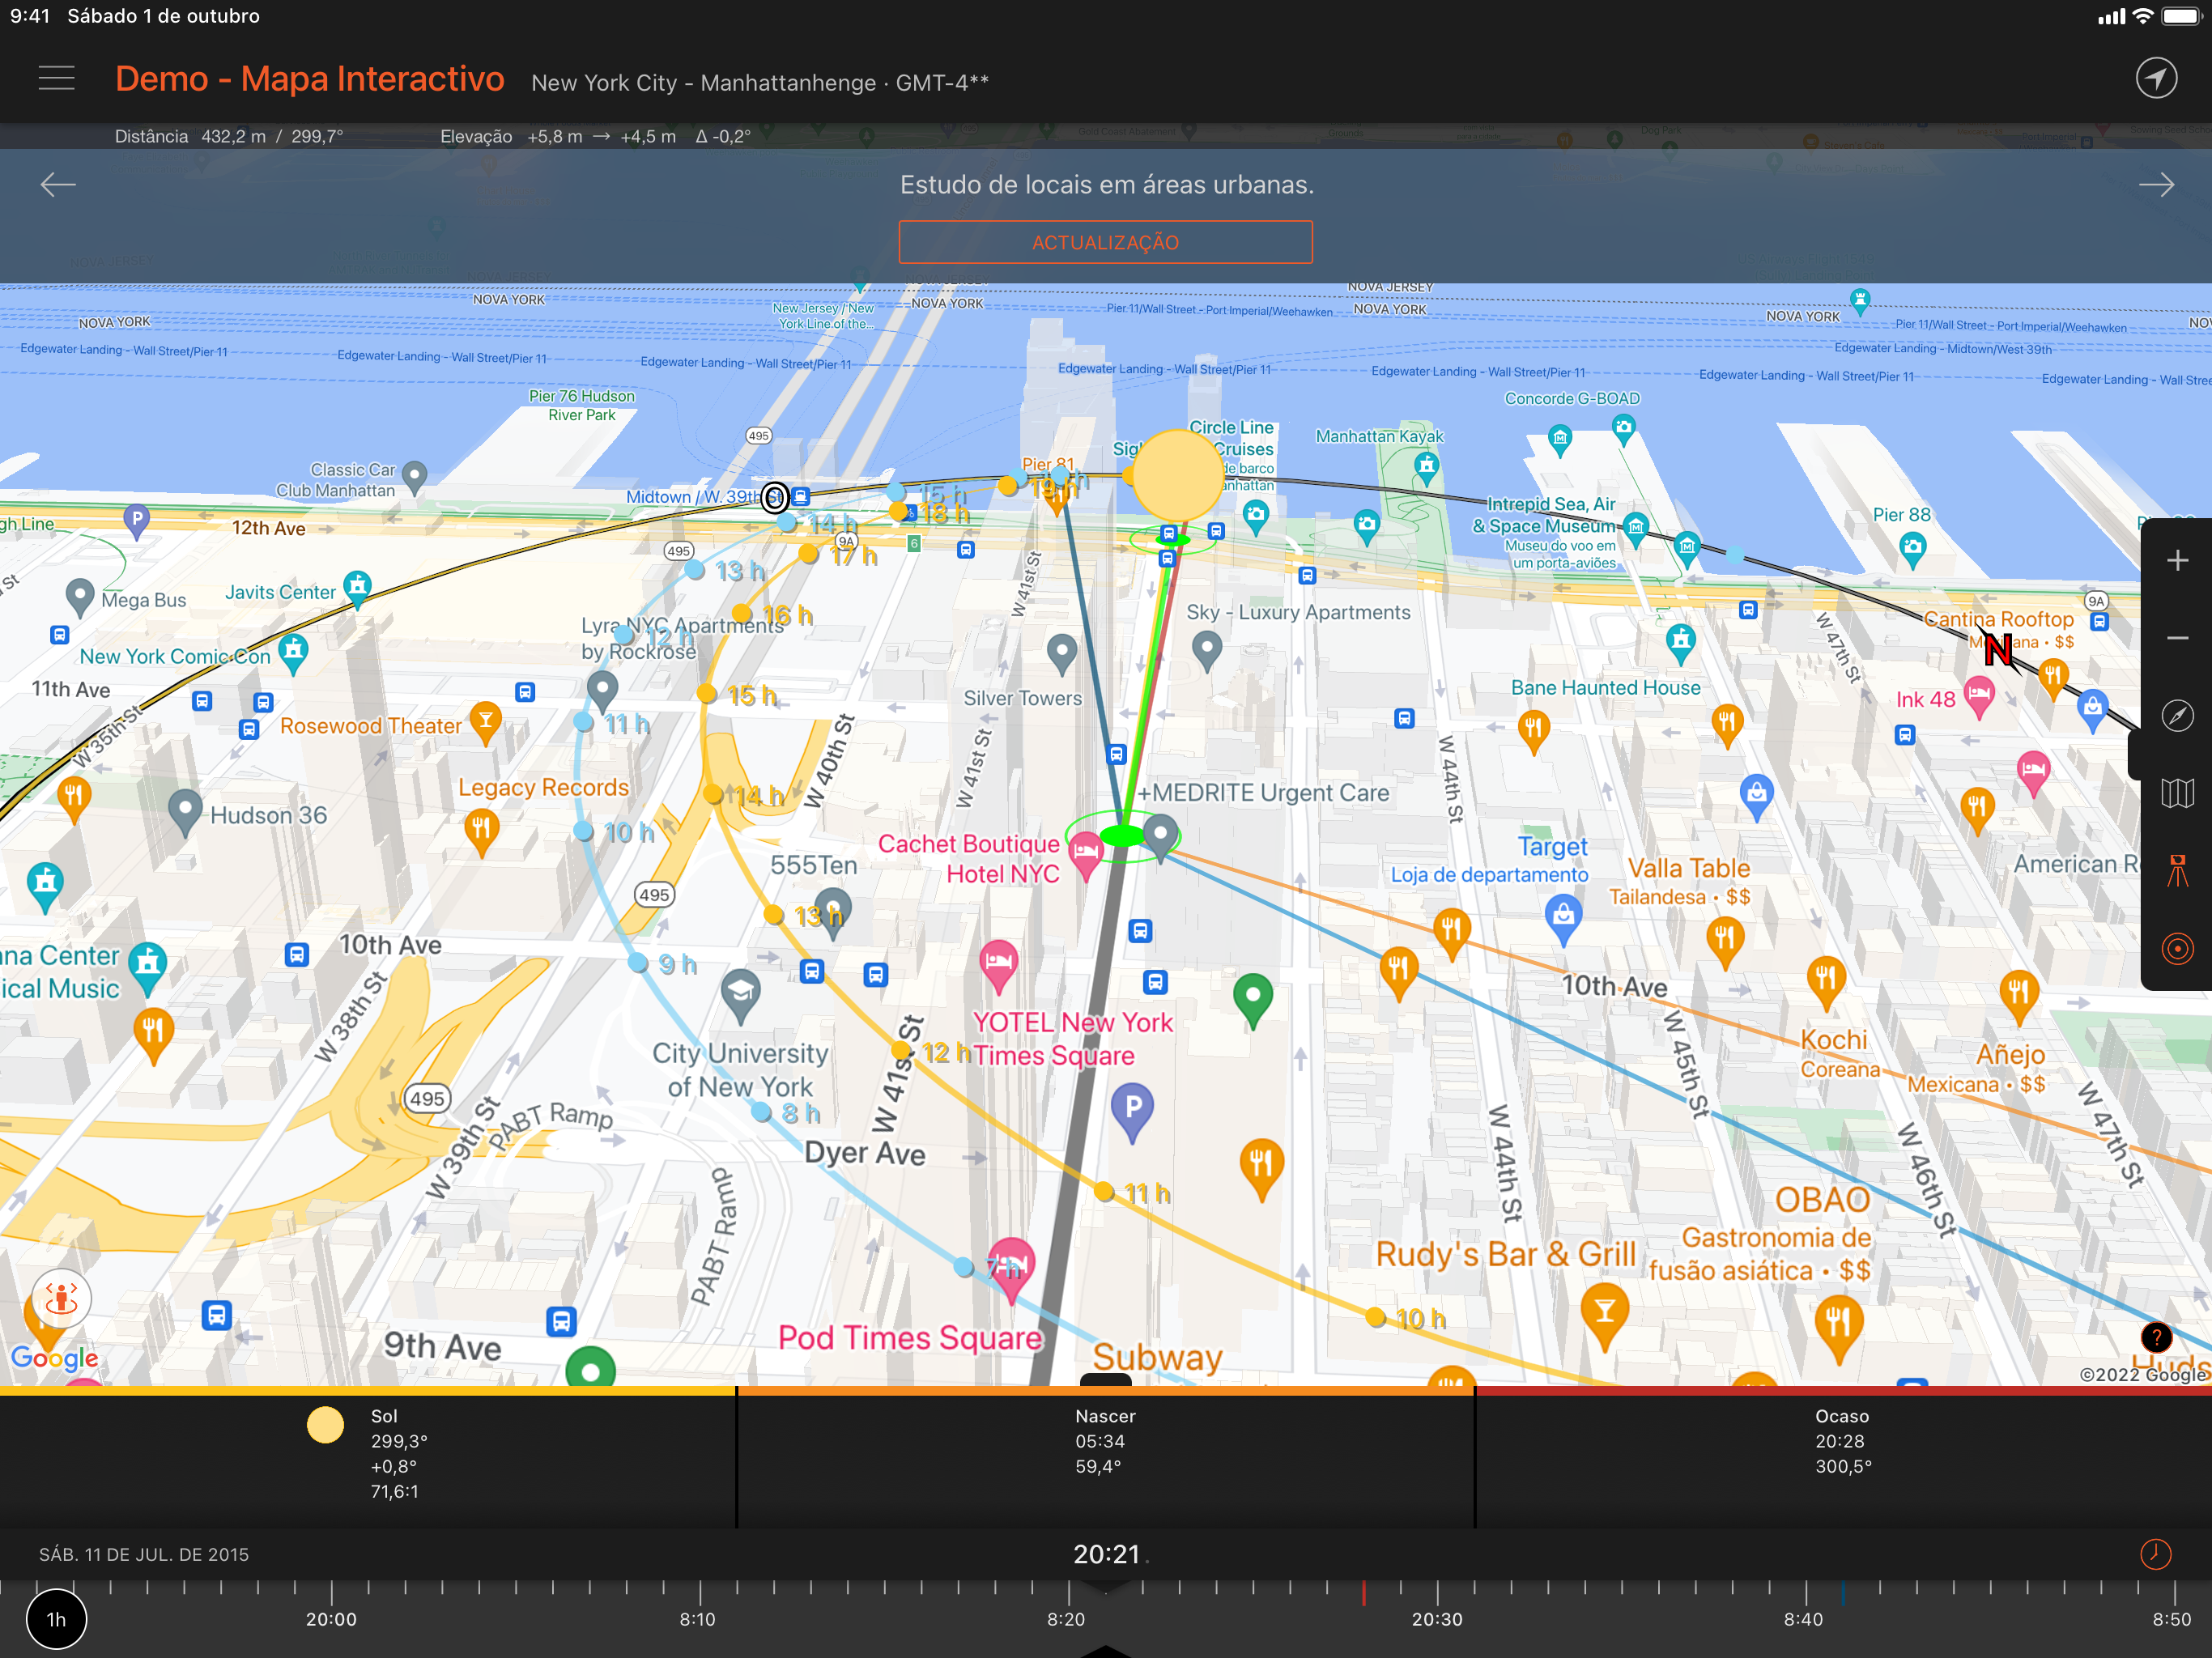Click the 20:30 mark on the timeline

(1436, 1618)
